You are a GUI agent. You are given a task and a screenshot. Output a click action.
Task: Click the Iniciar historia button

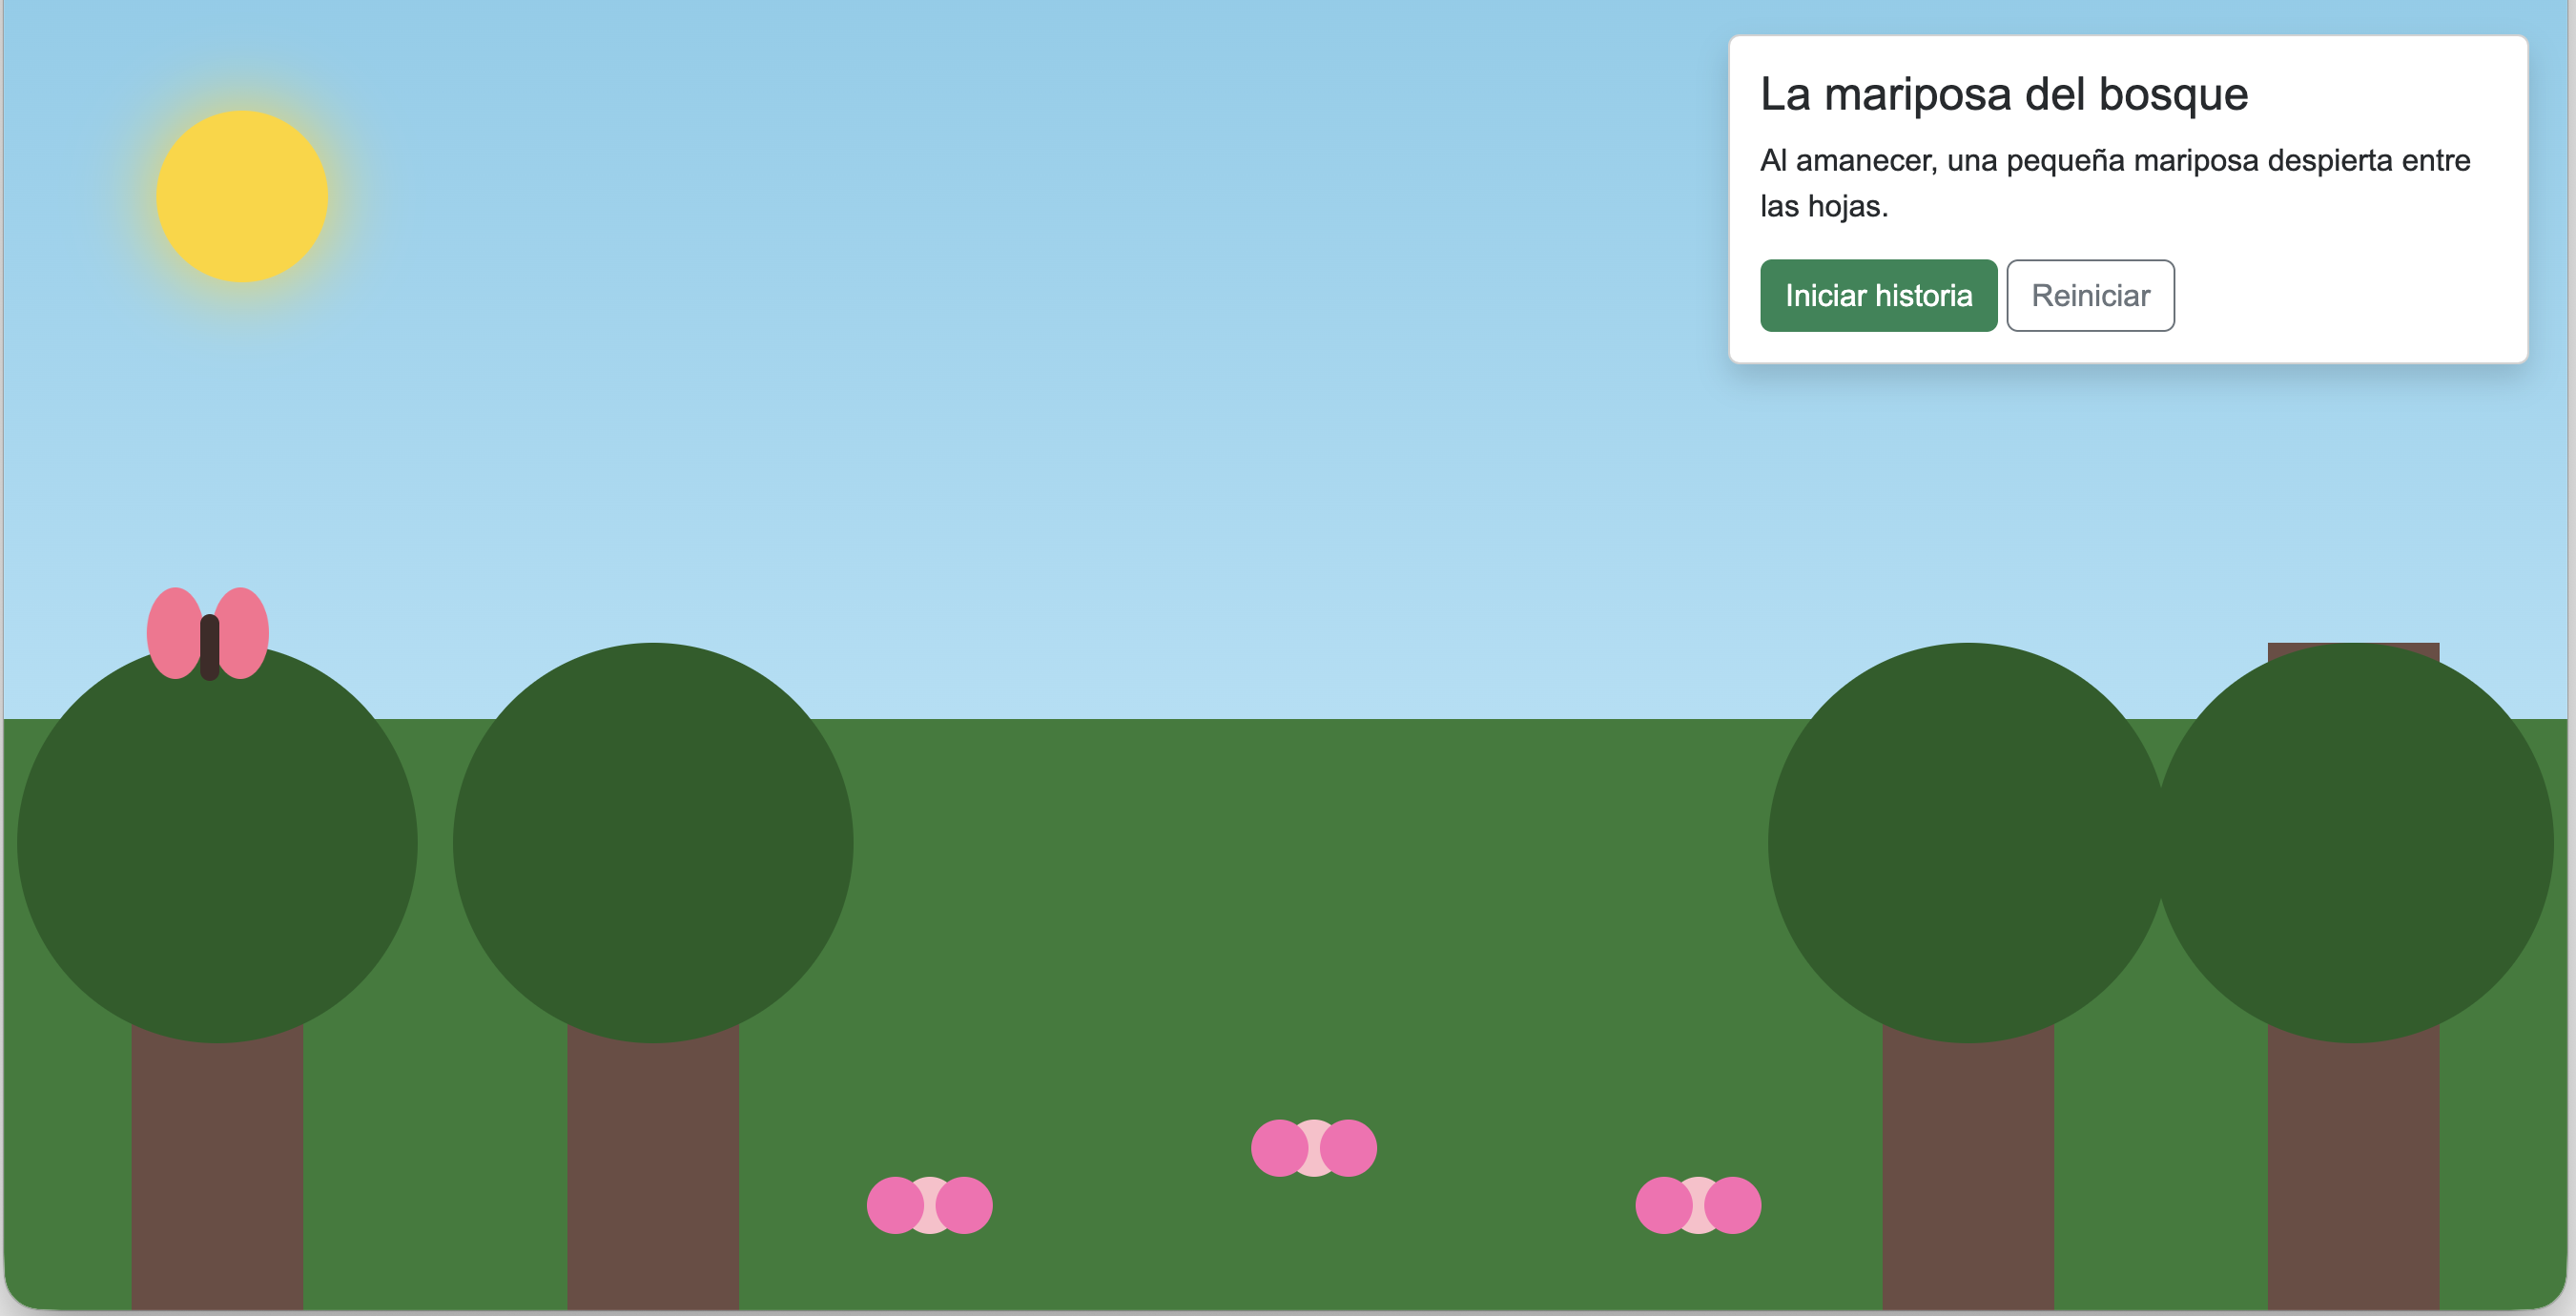[x=1878, y=295]
